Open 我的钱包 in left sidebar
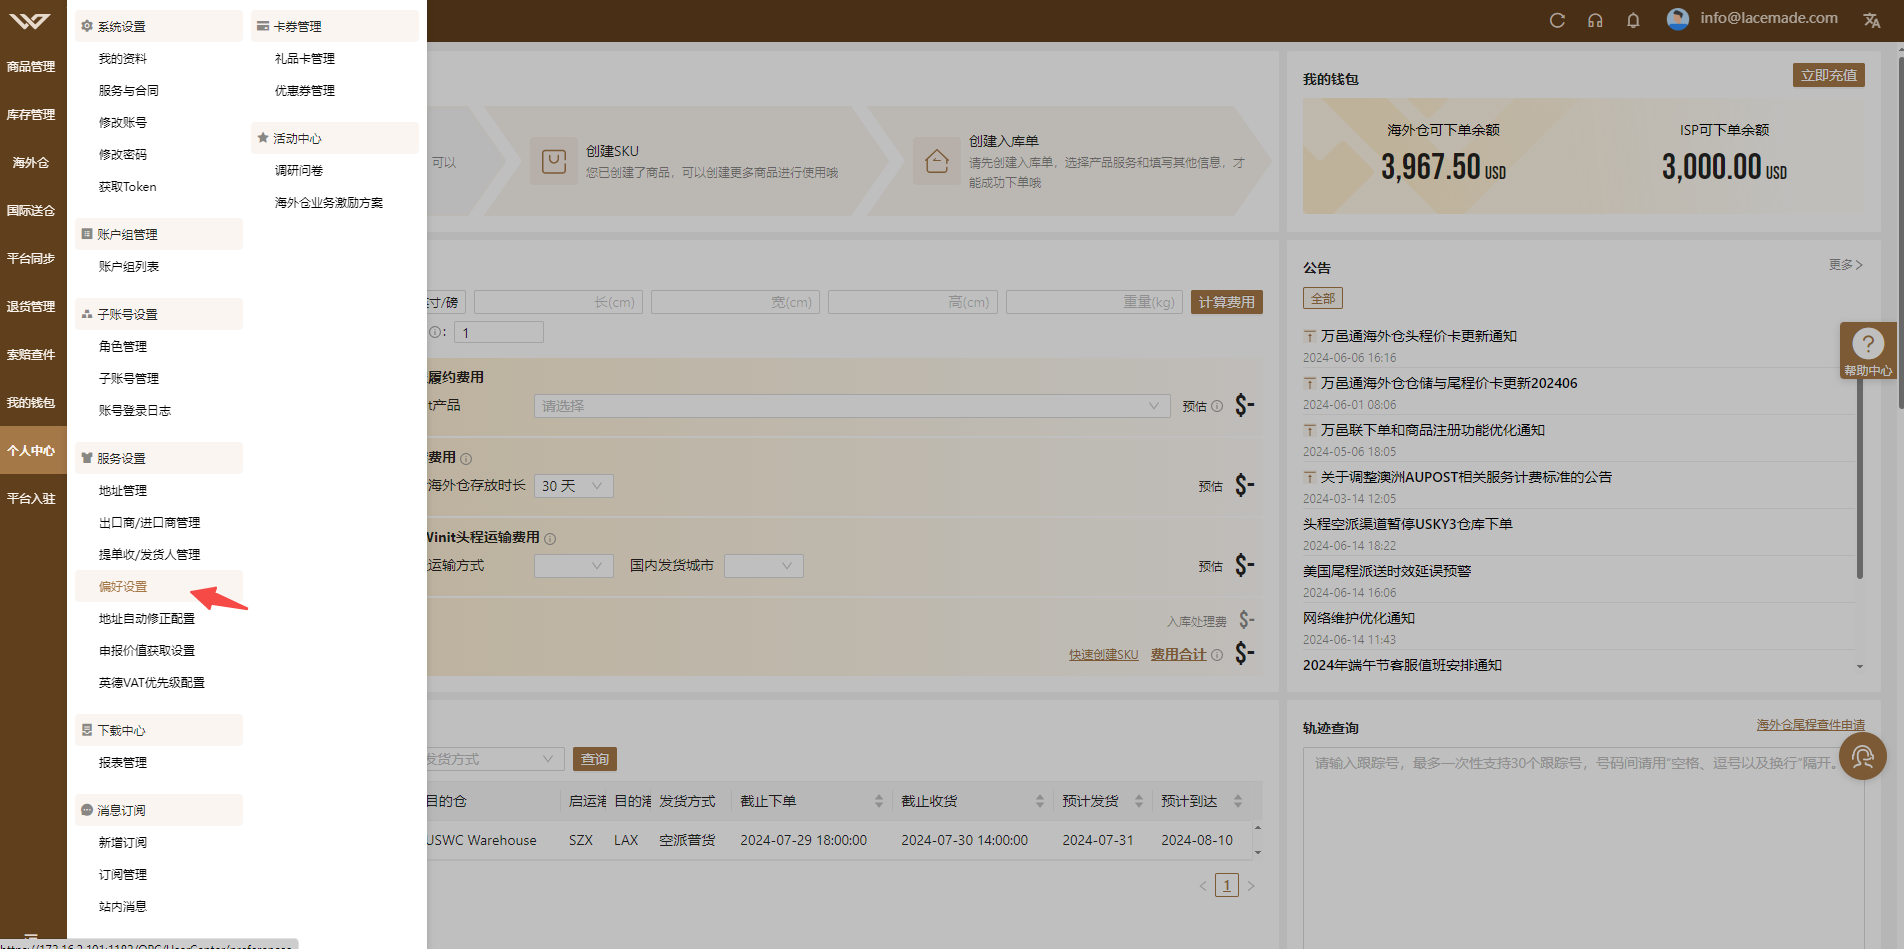The height and width of the screenshot is (949, 1904). (x=31, y=403)
